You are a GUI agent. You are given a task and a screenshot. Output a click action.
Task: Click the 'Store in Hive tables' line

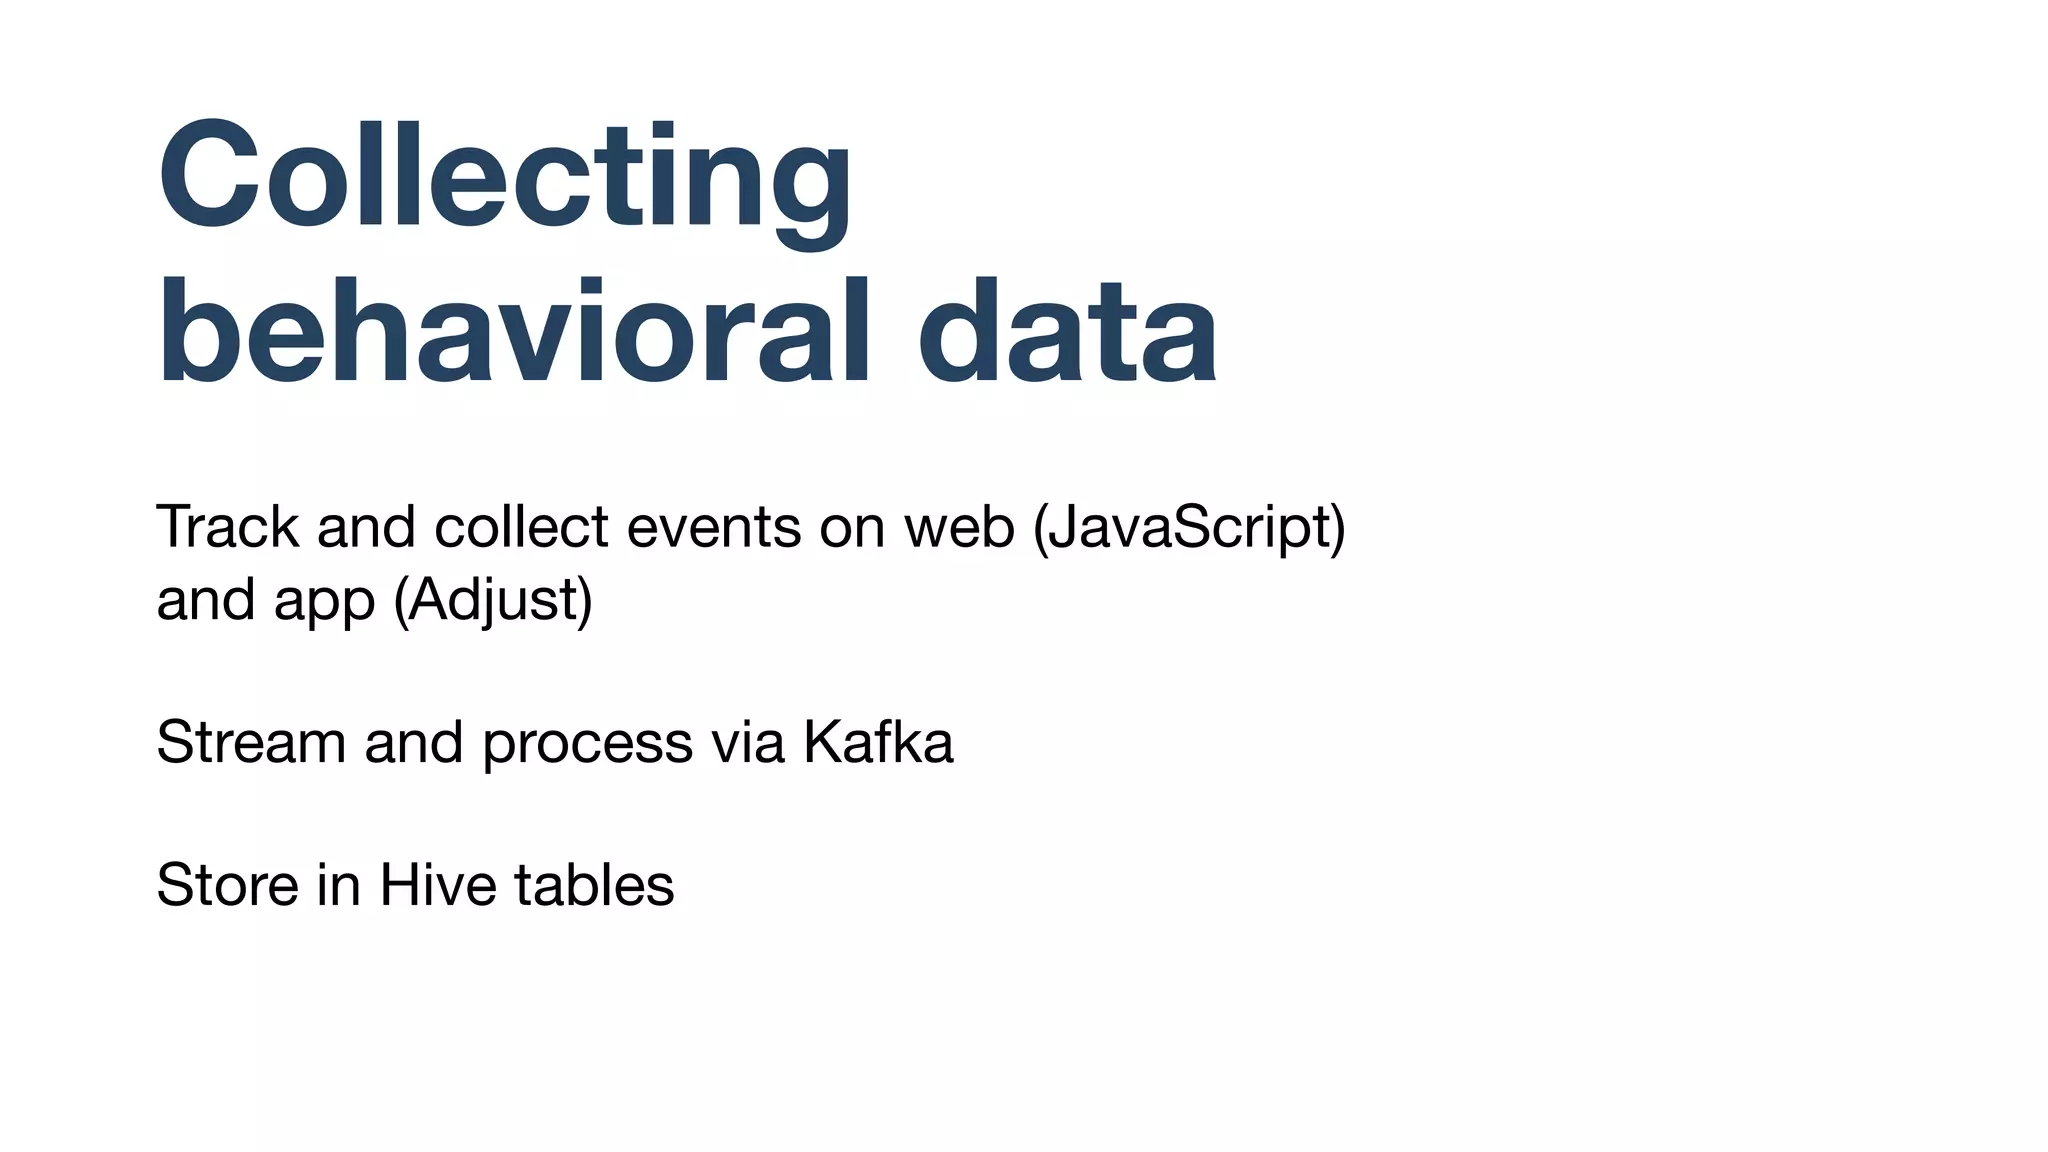[415, 886]
